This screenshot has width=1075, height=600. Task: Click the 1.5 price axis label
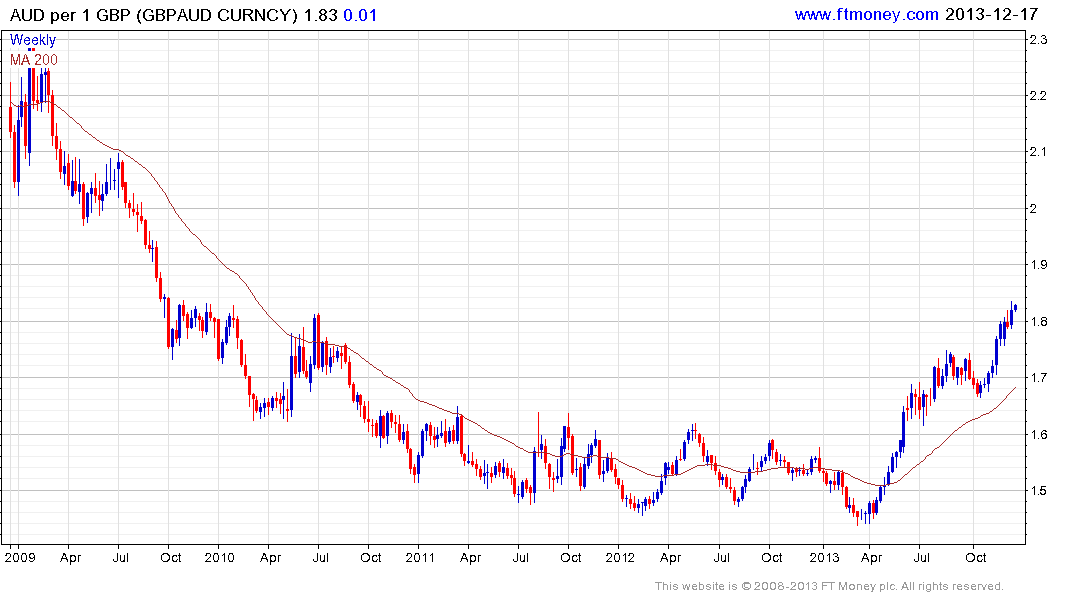click(1038, 491)
